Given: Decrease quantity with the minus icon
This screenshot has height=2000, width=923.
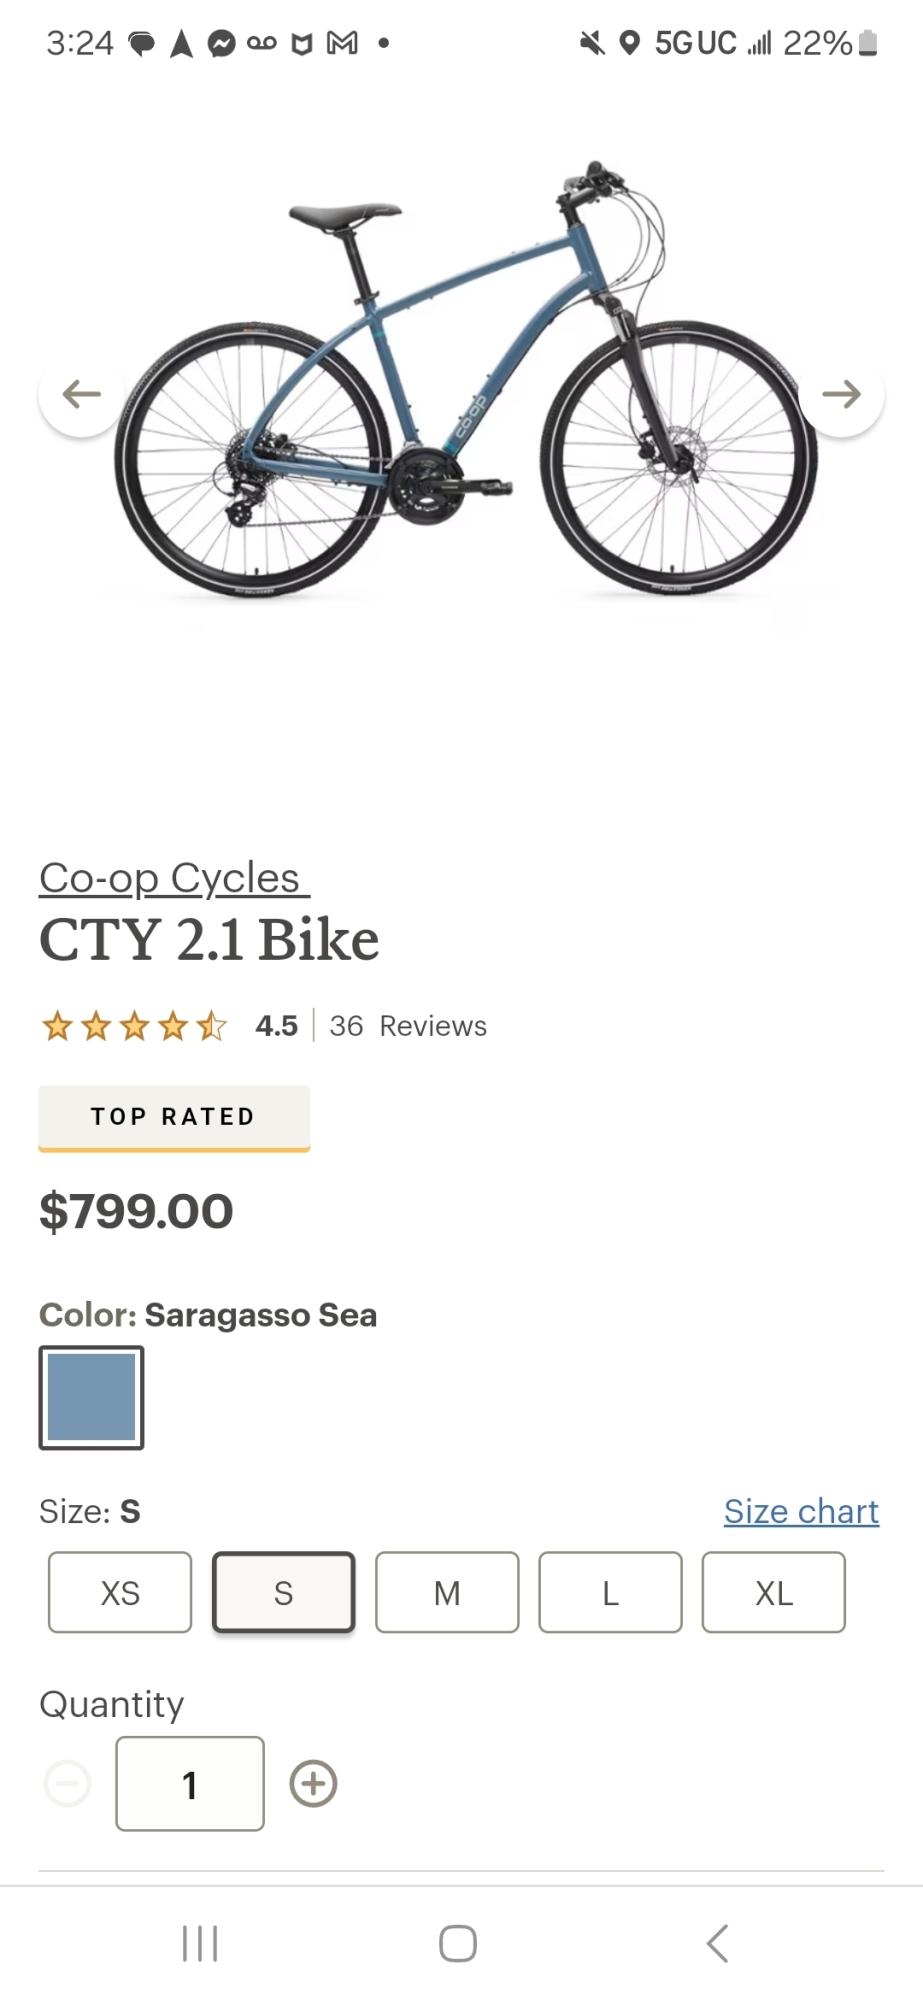Looking at the screenshot, I should pyautogui.click(x=68, y=1784).
